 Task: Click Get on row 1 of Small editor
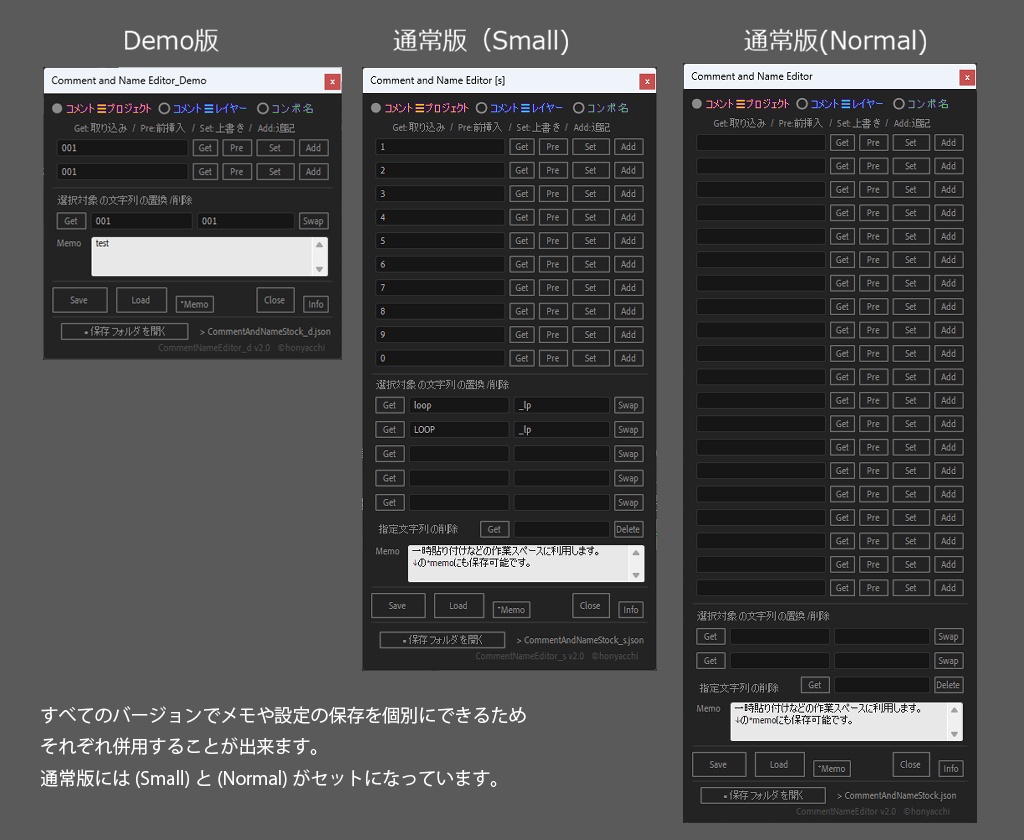click(x=522, y=147)
